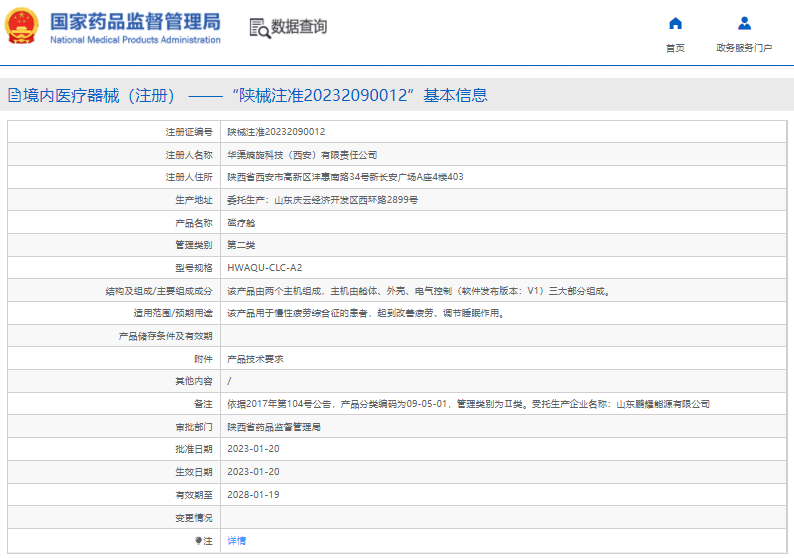Click the model value HWAQU-CLC-A2
The height and width of the screenshot is (558, 794).
pyautogui.click(x=264, y=268)
